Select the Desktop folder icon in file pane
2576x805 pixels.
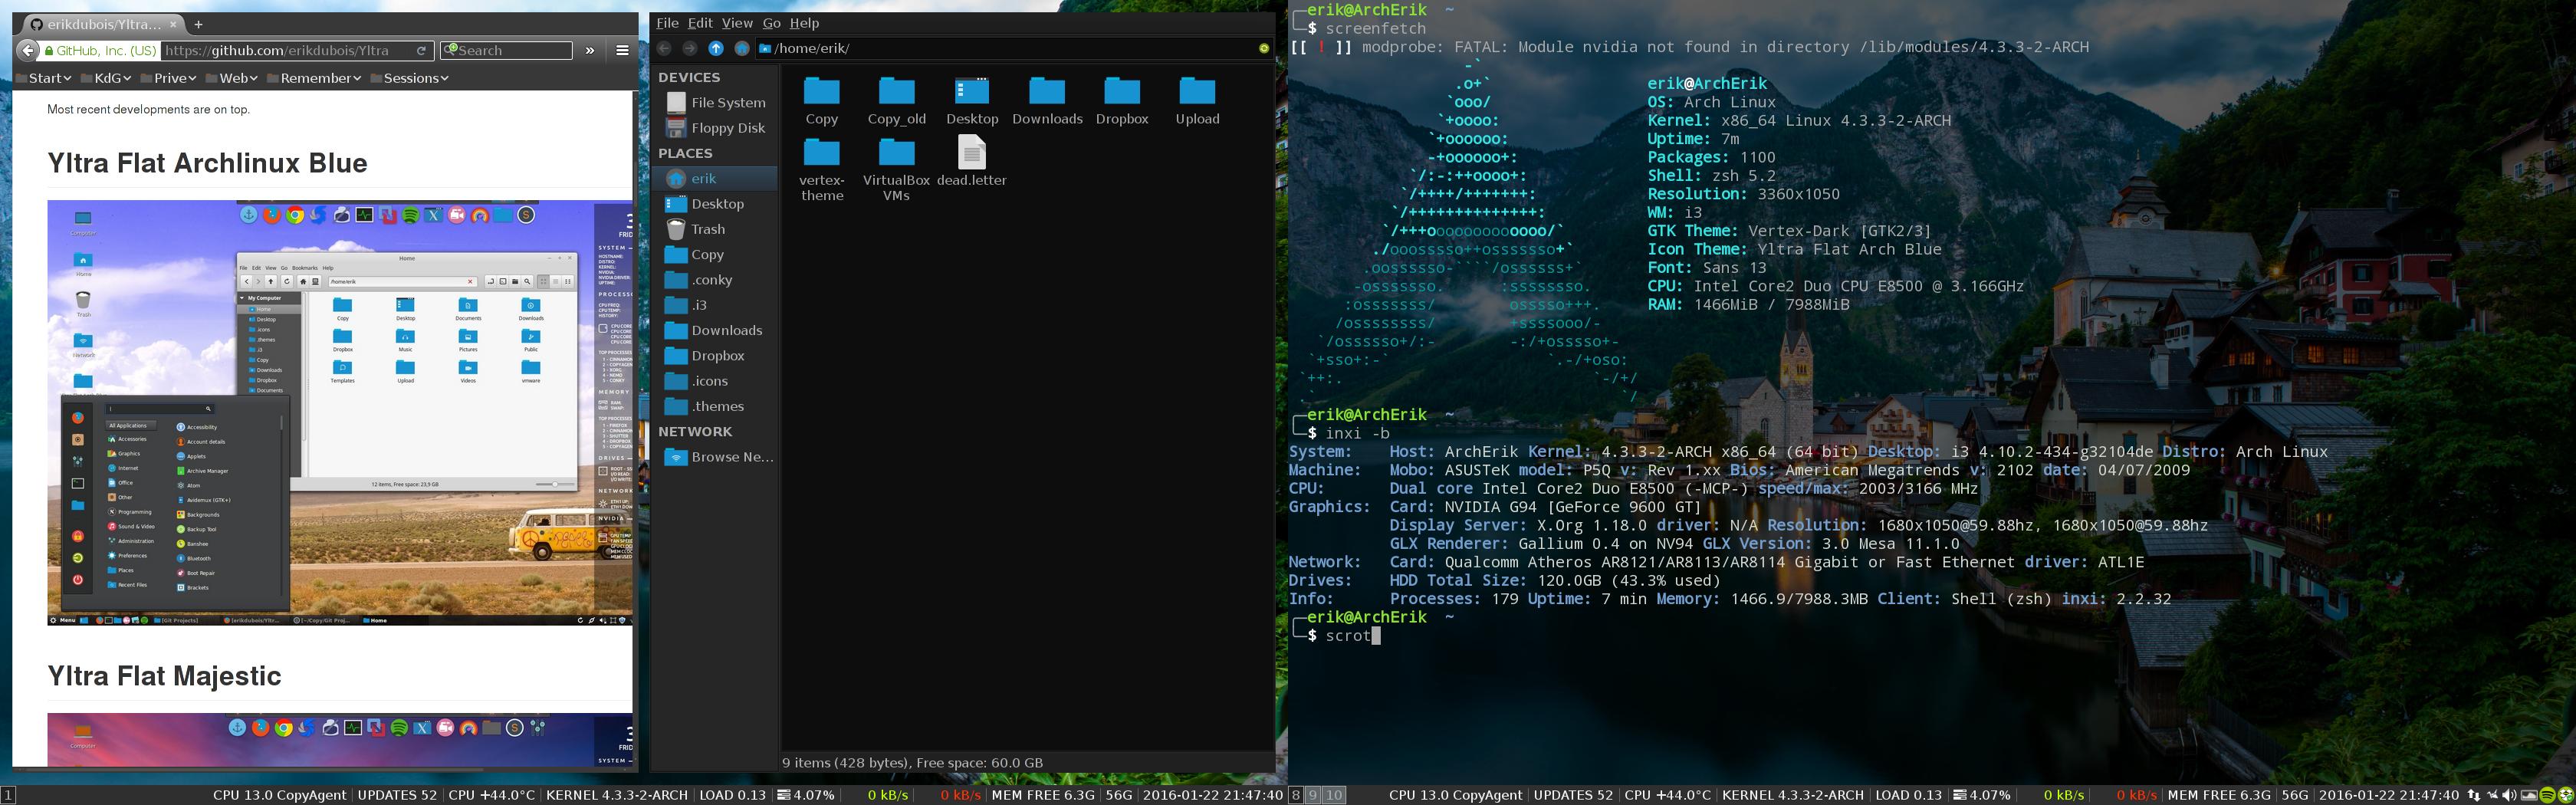(972, 91)
